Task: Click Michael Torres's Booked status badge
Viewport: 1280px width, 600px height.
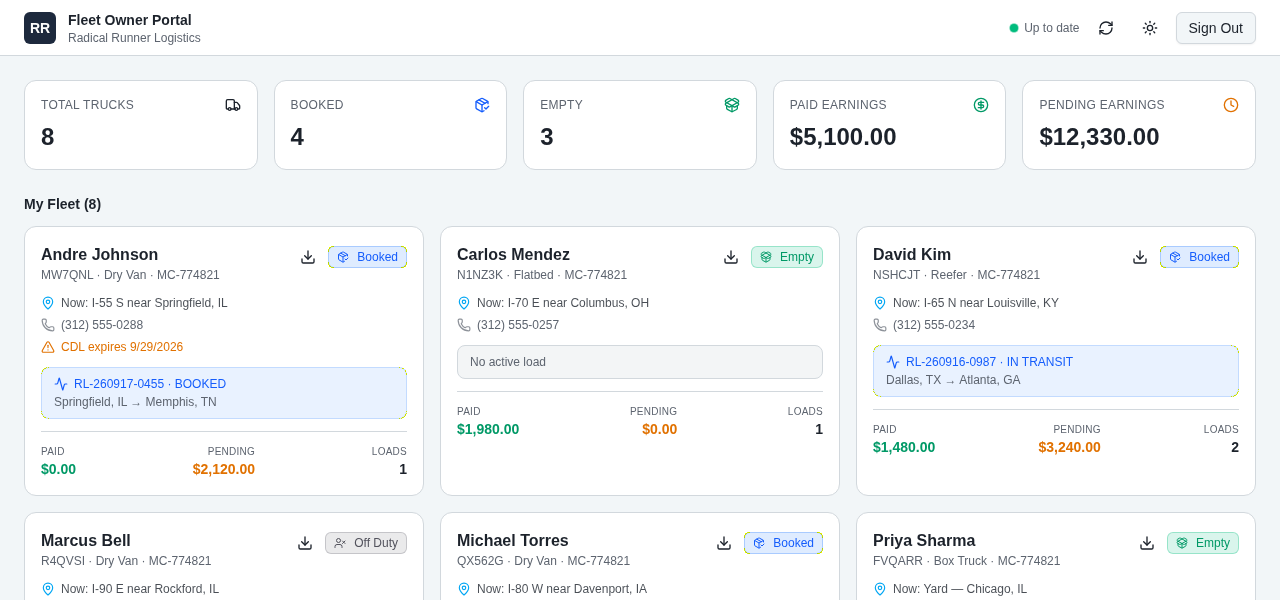Action: 783,543
